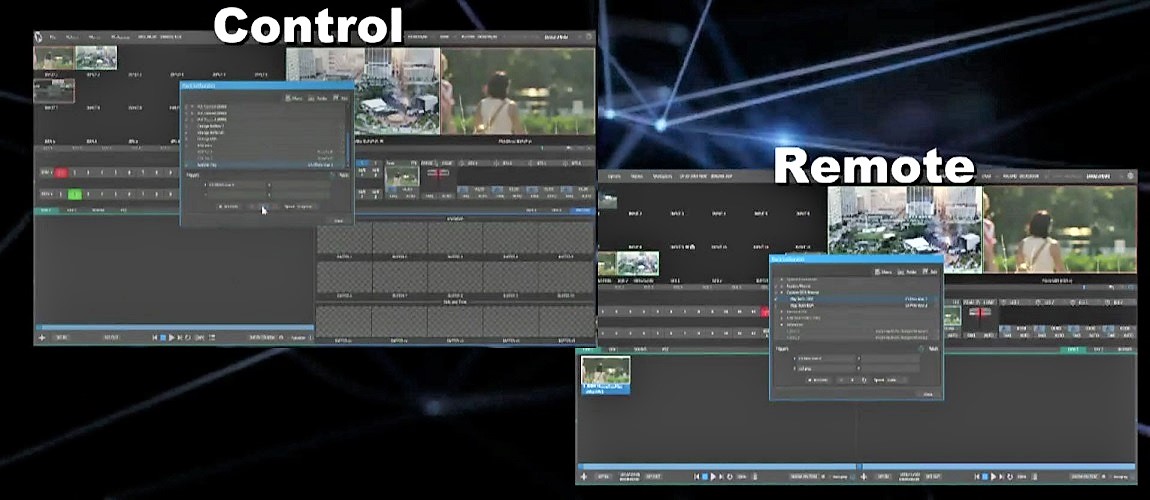Toggle loop on left DDR in Remote window

[x=730, y=477]
